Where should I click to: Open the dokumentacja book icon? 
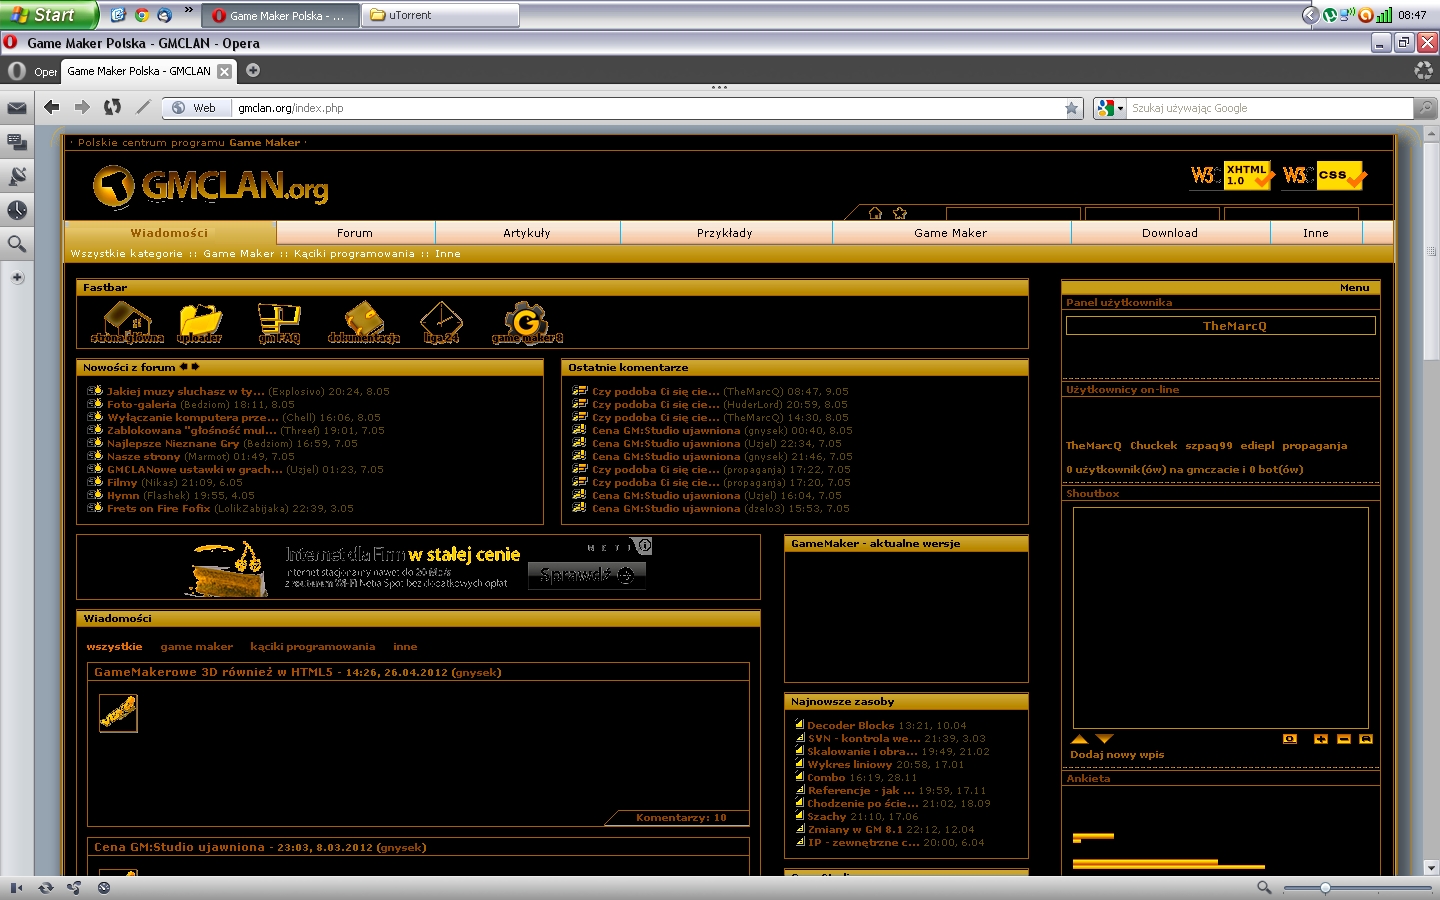click(364, 323)
